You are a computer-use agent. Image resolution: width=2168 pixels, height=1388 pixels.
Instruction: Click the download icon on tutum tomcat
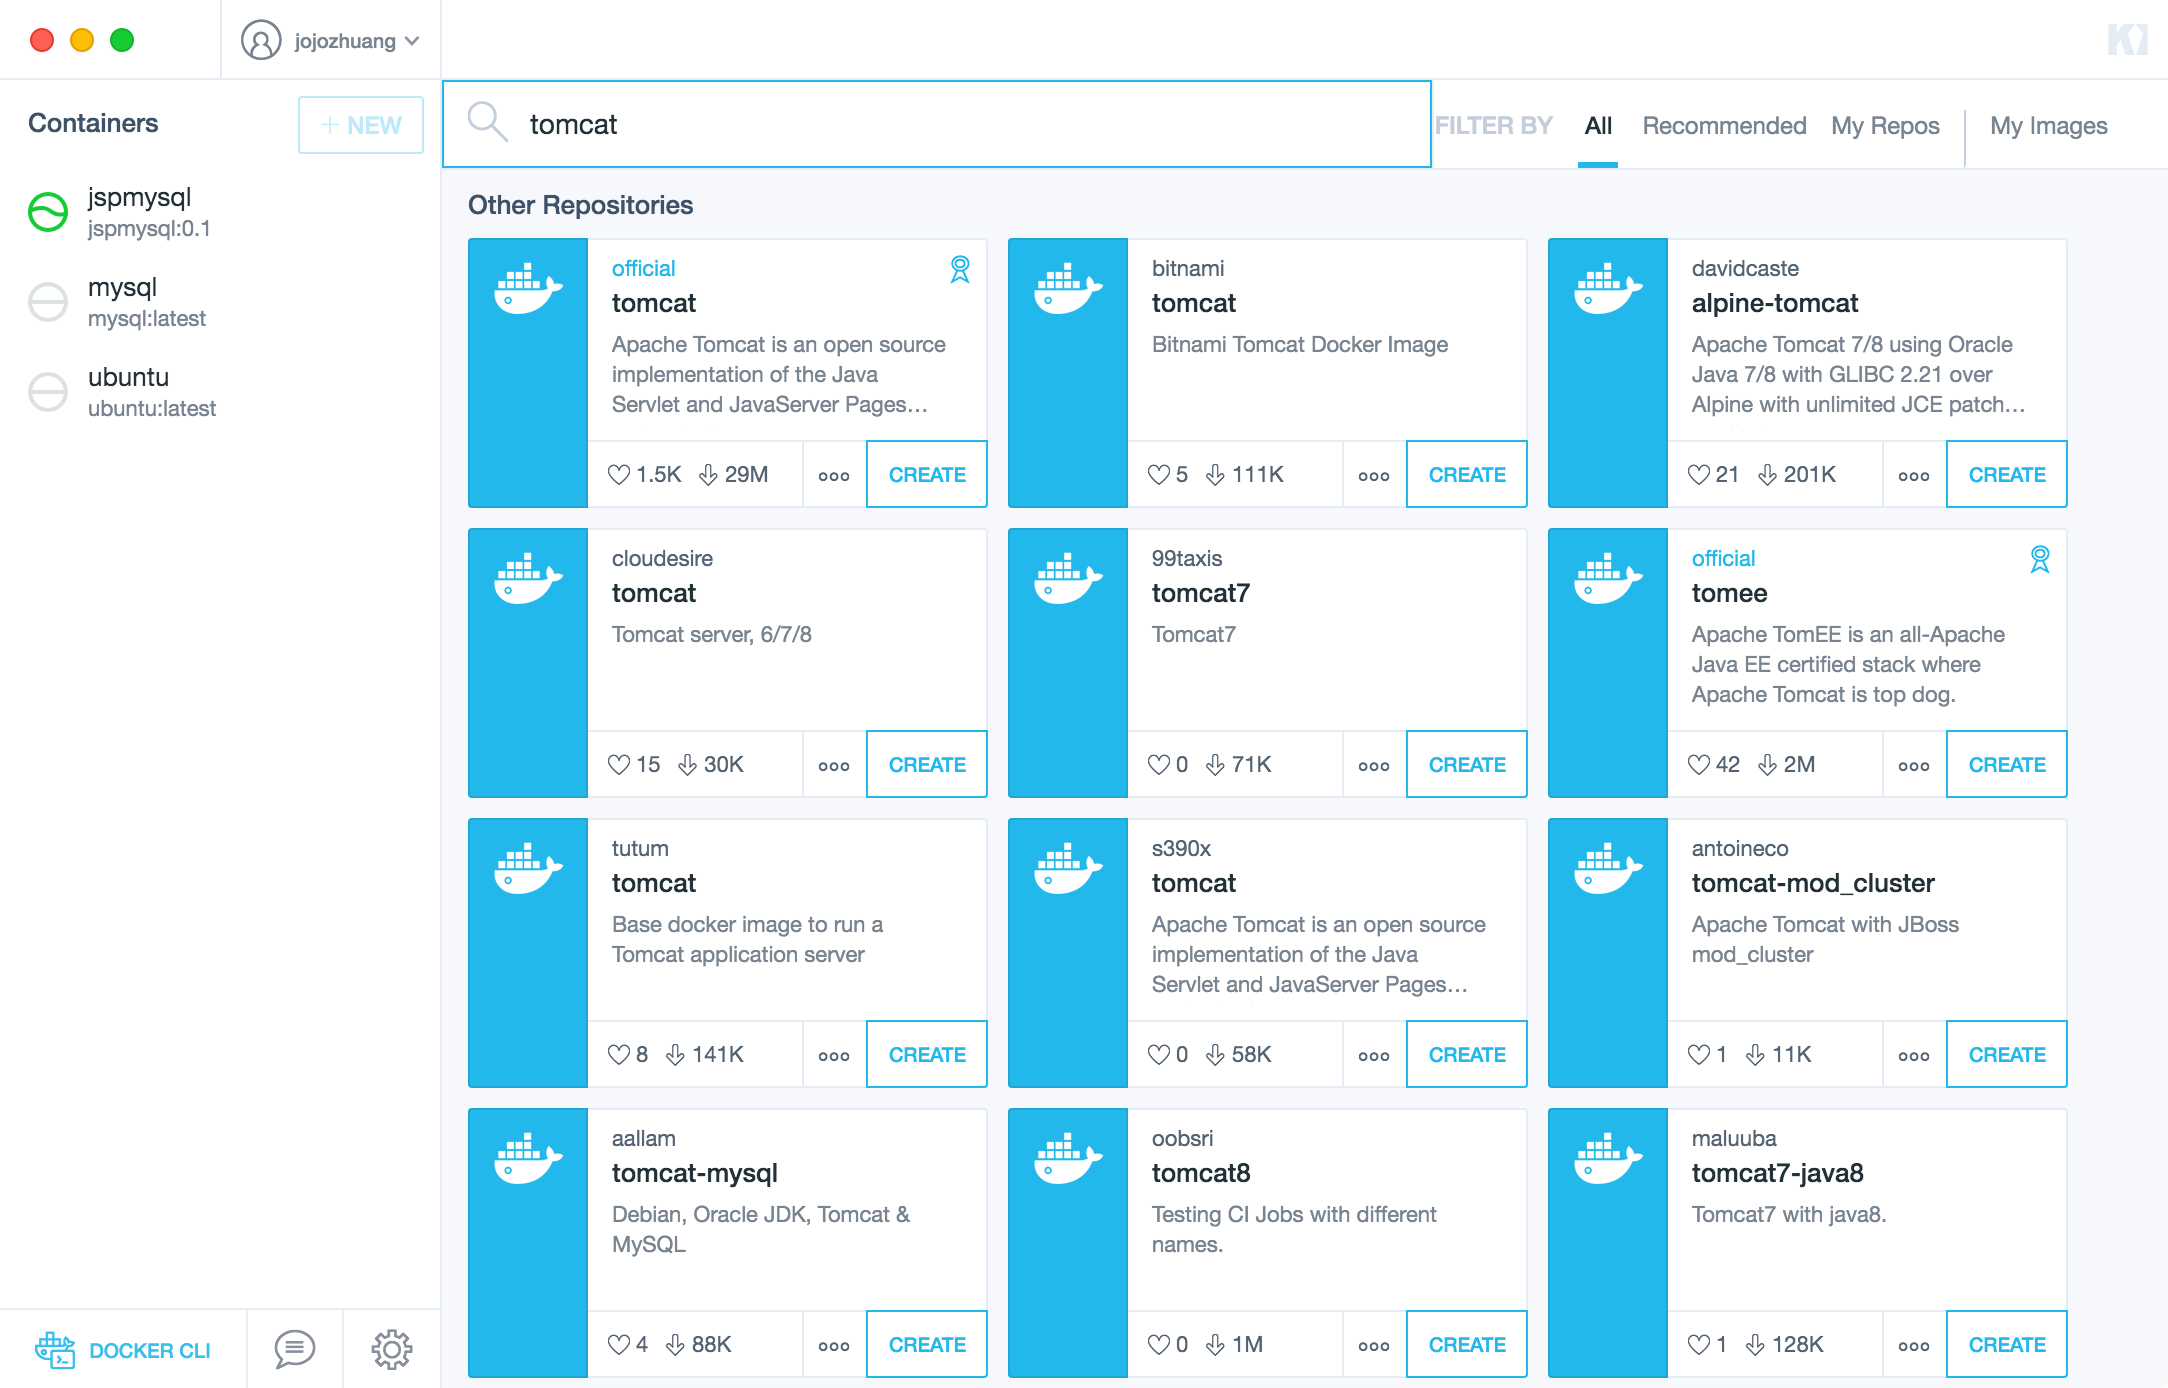675,1054
